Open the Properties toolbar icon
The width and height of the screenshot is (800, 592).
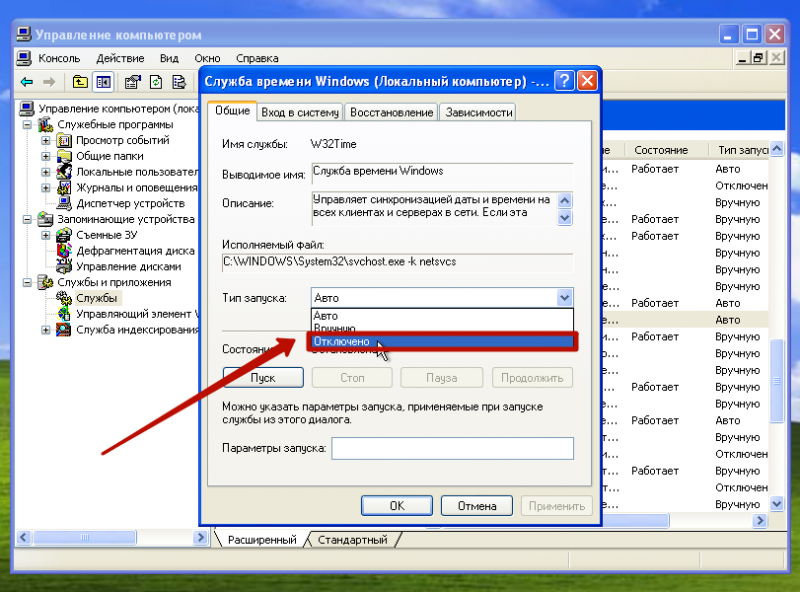click(133, 82)
